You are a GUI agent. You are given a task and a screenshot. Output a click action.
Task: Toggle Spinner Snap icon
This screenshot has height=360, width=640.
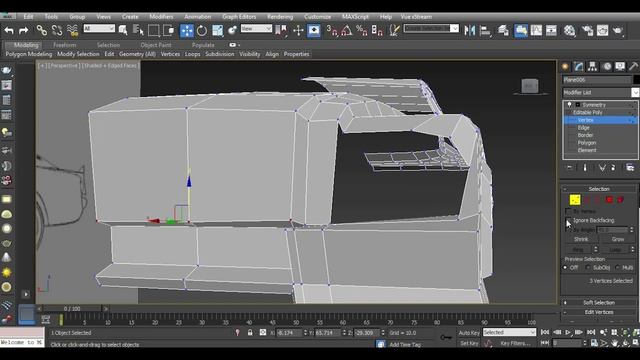coord(377,31)
